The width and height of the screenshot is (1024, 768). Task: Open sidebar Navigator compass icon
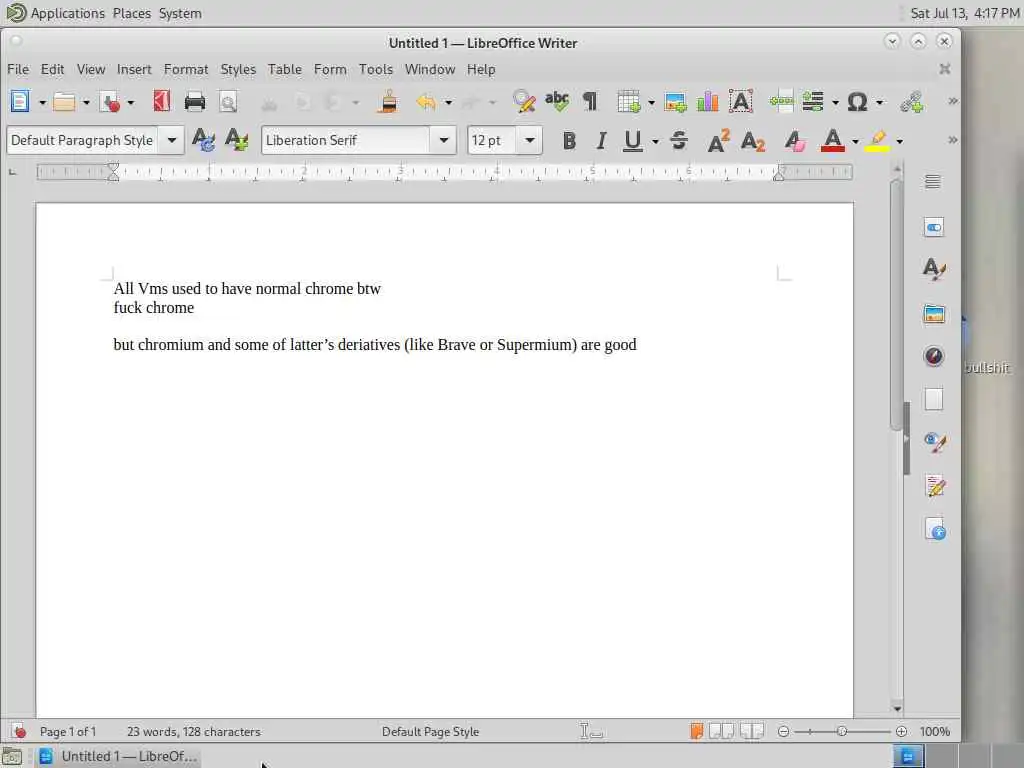pos(934,356)
